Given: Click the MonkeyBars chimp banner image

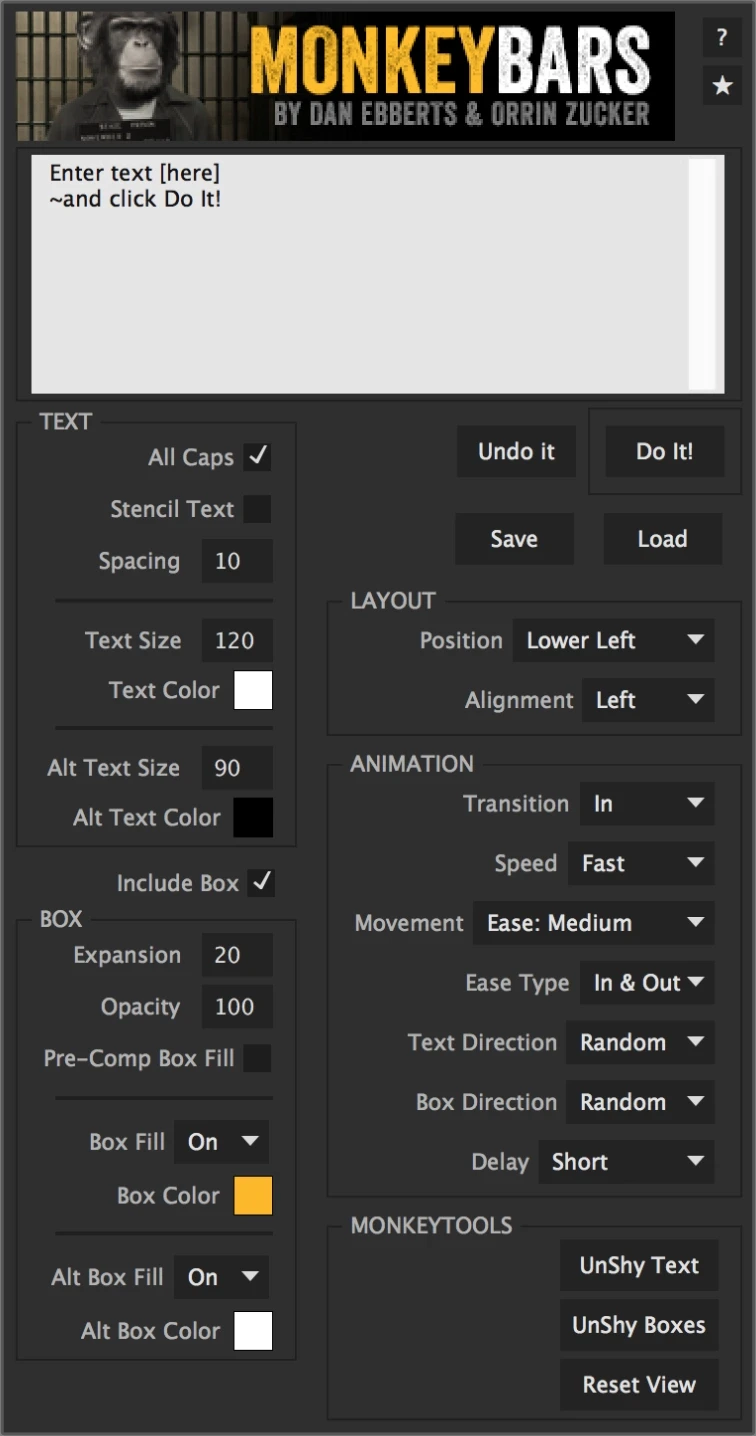Looking at the screenshot, I should [346, 76].
